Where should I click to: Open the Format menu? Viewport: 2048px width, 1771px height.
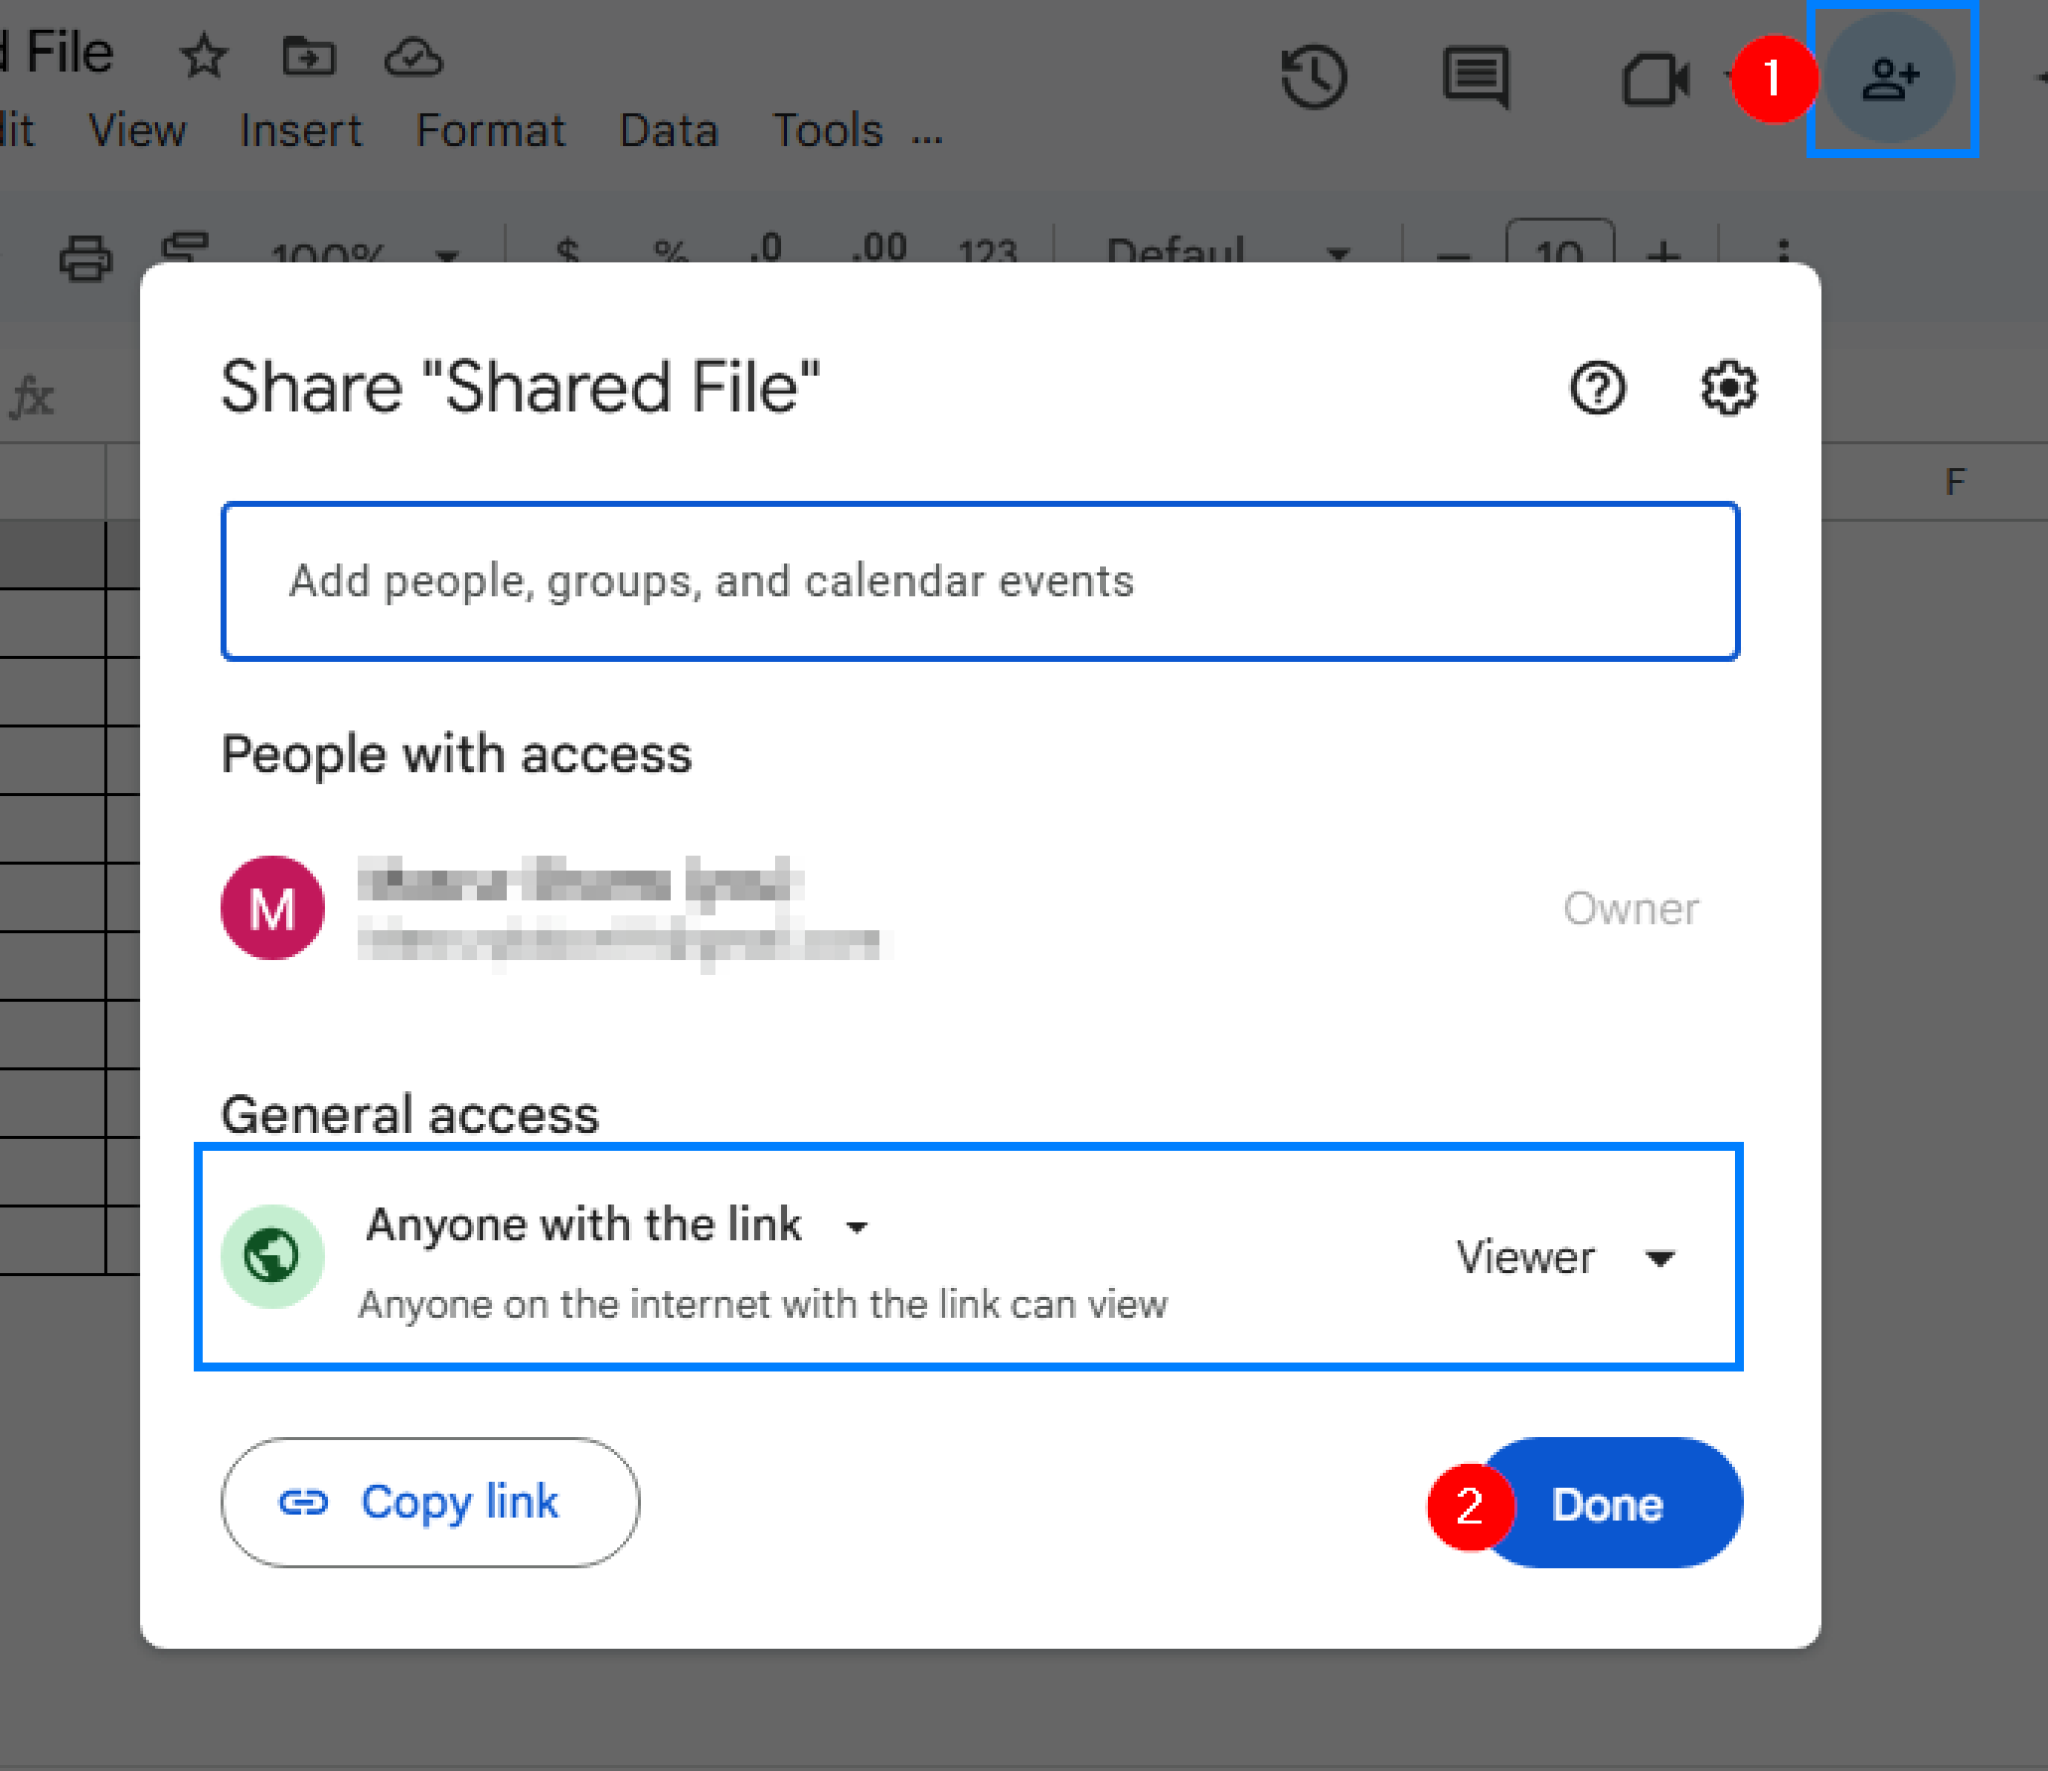coord(491,129)
